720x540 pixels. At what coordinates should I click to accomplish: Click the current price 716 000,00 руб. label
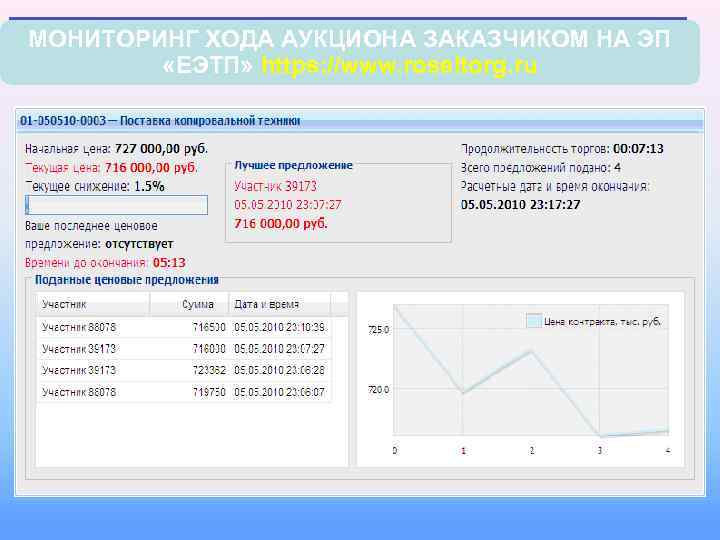[x=112, y=168]
